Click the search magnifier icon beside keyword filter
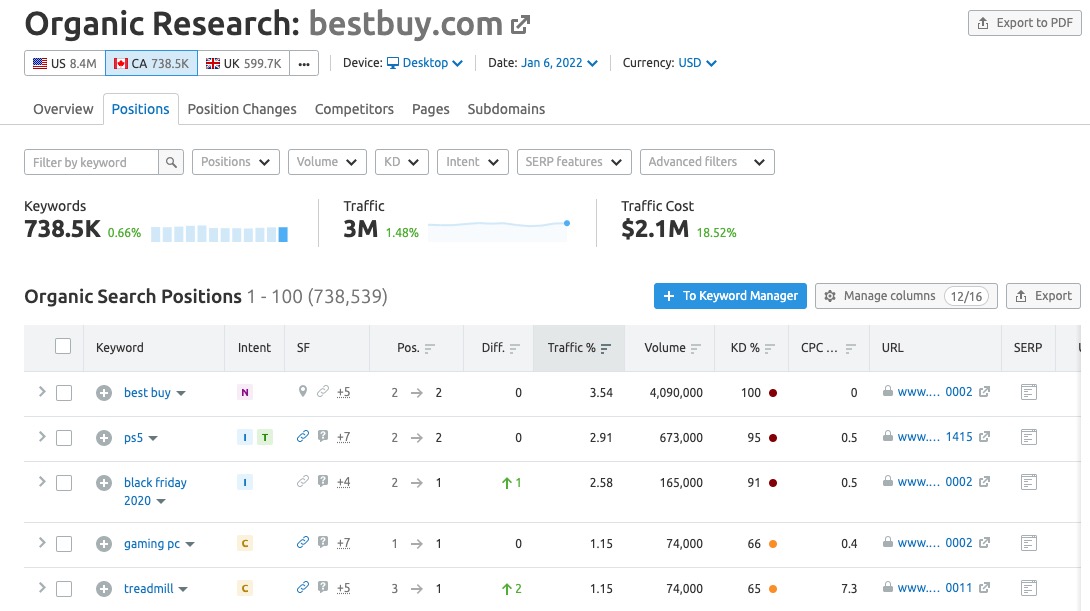1090x611 pixels. (x=172, y=162)
